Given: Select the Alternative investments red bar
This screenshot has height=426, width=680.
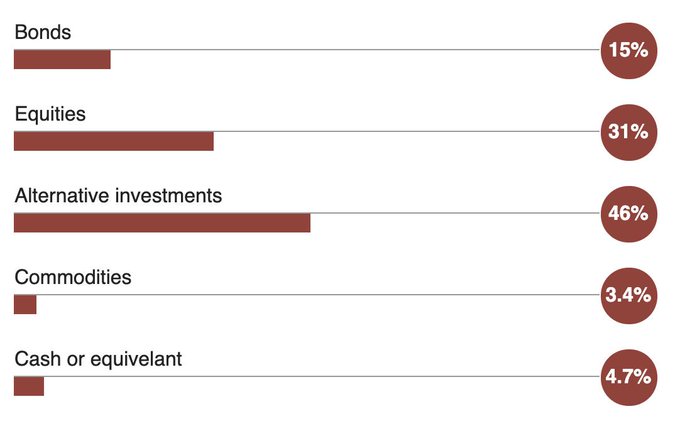Looking at the screenshot, I should [x=161, y=223].
